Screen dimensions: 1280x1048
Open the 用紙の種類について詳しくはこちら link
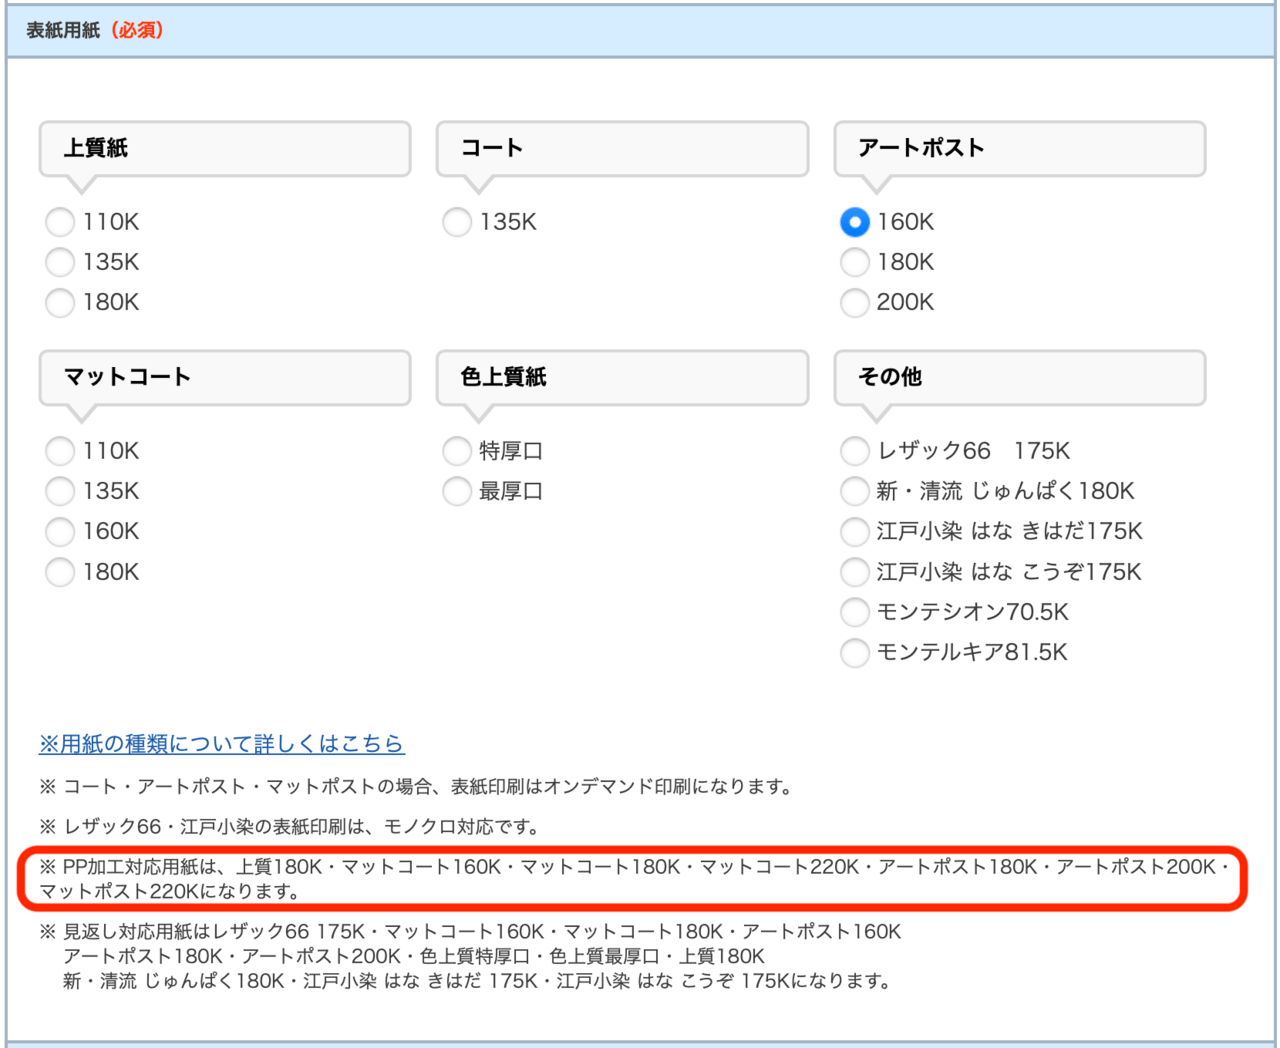click(x=221, y=744)
